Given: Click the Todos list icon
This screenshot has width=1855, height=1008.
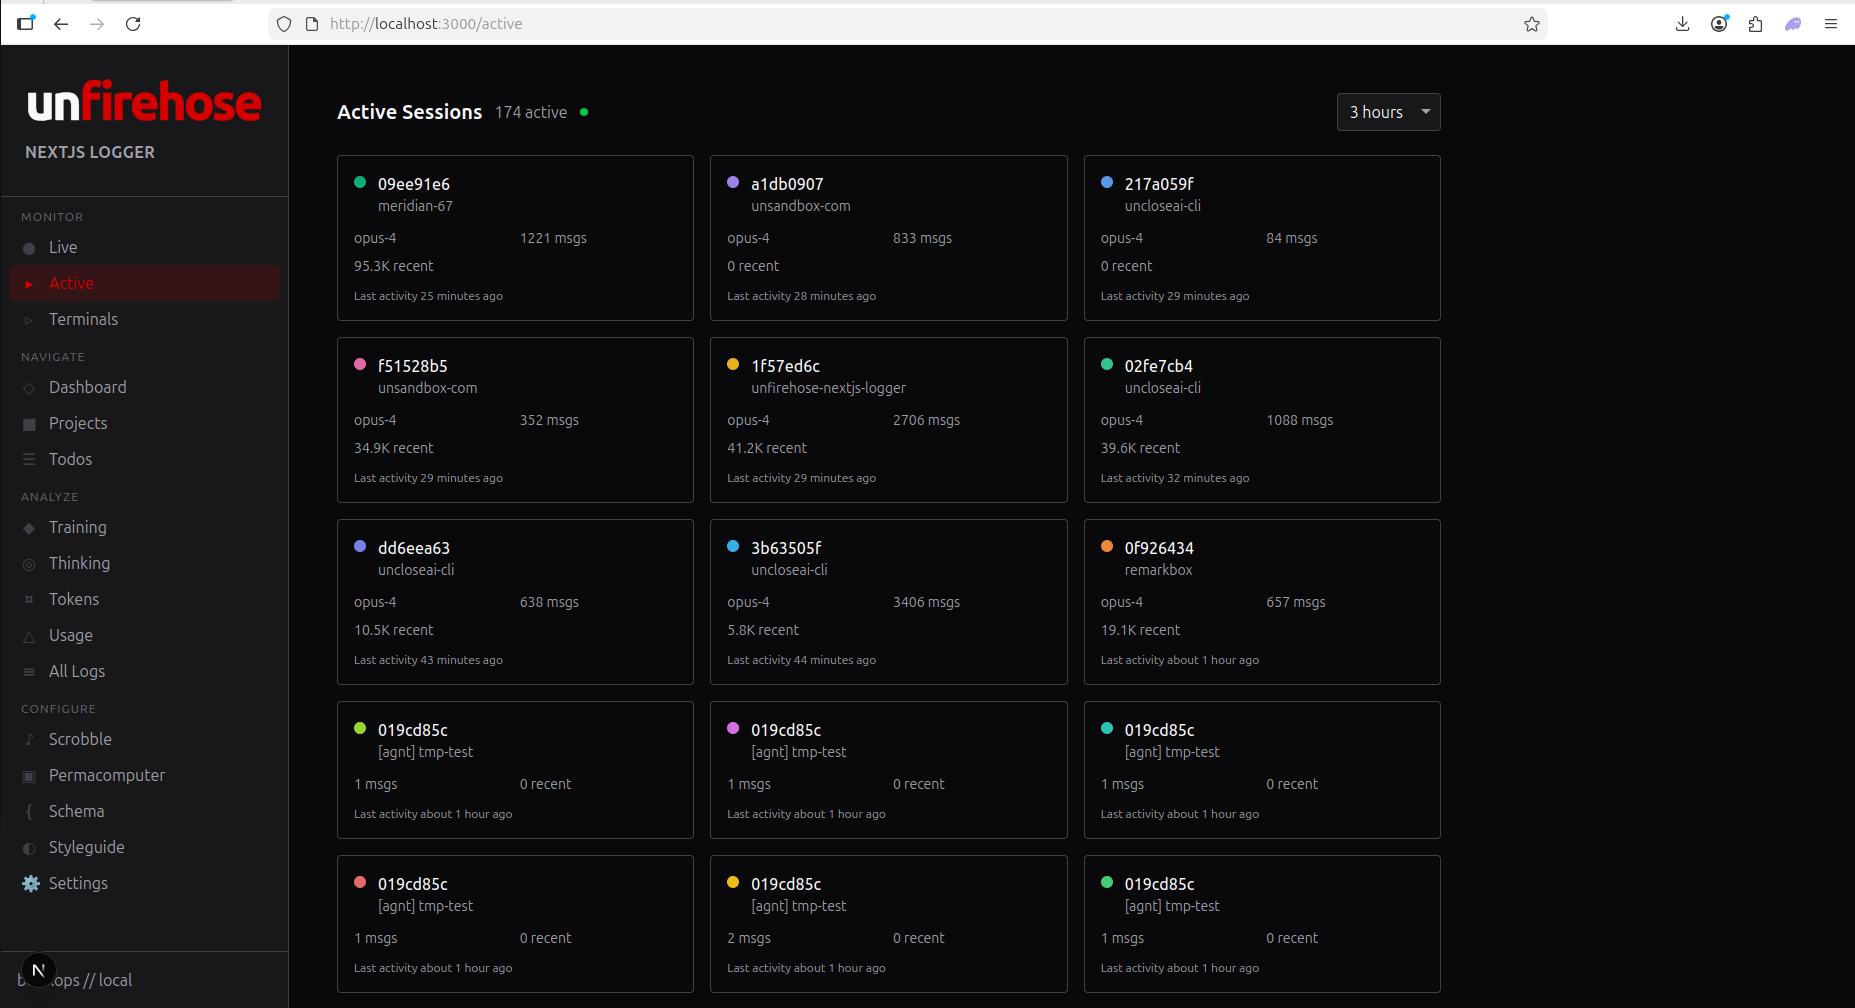Looking at the screenshot, I should (29, 460).
